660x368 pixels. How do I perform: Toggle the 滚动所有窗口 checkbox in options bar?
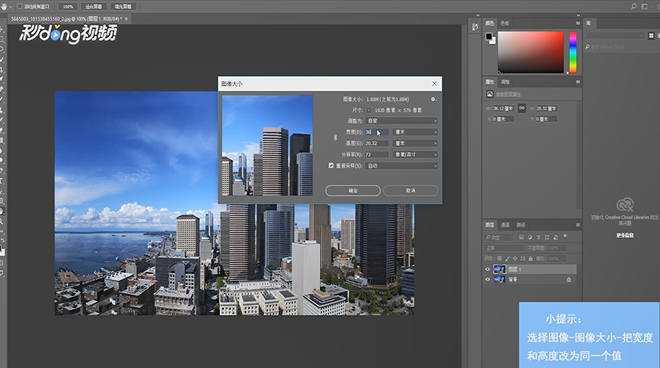(x=19, y=6)
